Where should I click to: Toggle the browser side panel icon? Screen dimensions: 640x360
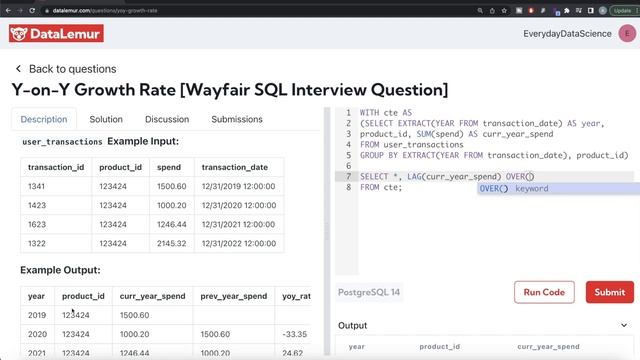[x=591, y=11]
